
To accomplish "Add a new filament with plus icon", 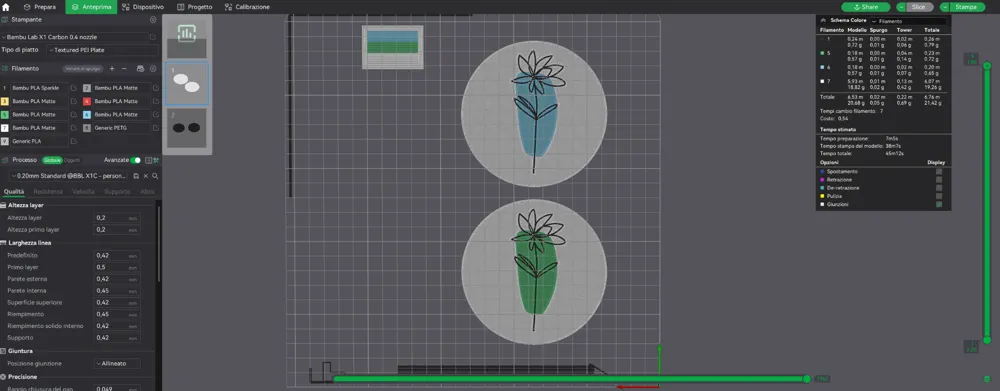I will (x=112, y=68).
